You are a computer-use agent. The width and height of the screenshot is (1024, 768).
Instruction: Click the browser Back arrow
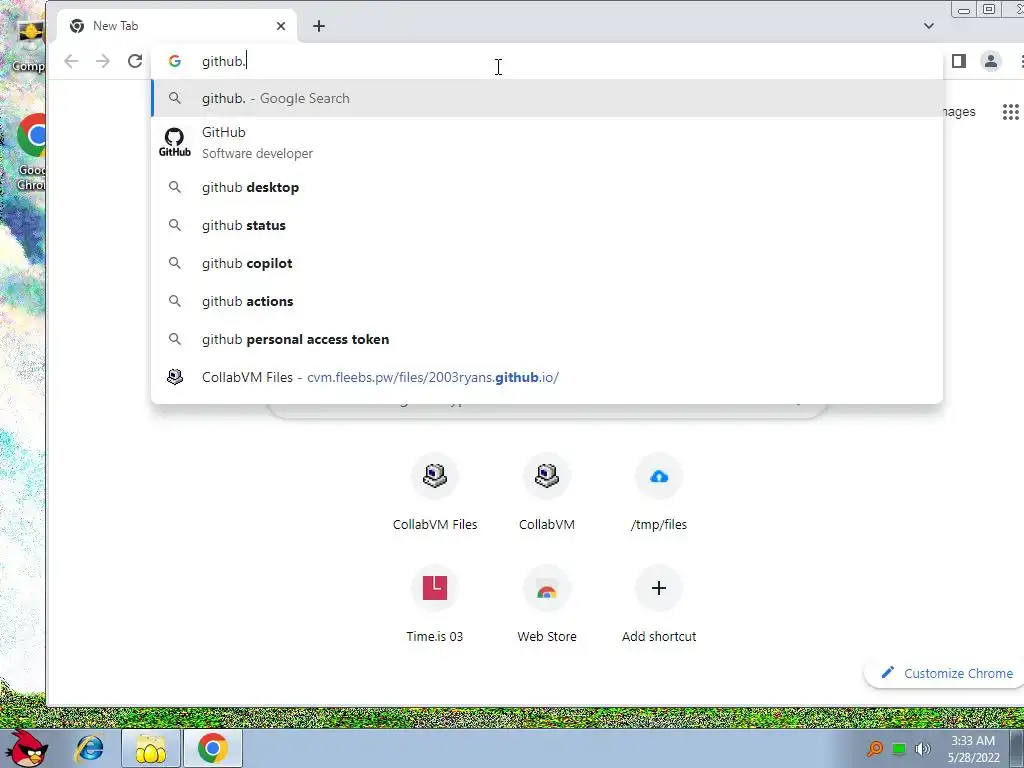[71, 61]
